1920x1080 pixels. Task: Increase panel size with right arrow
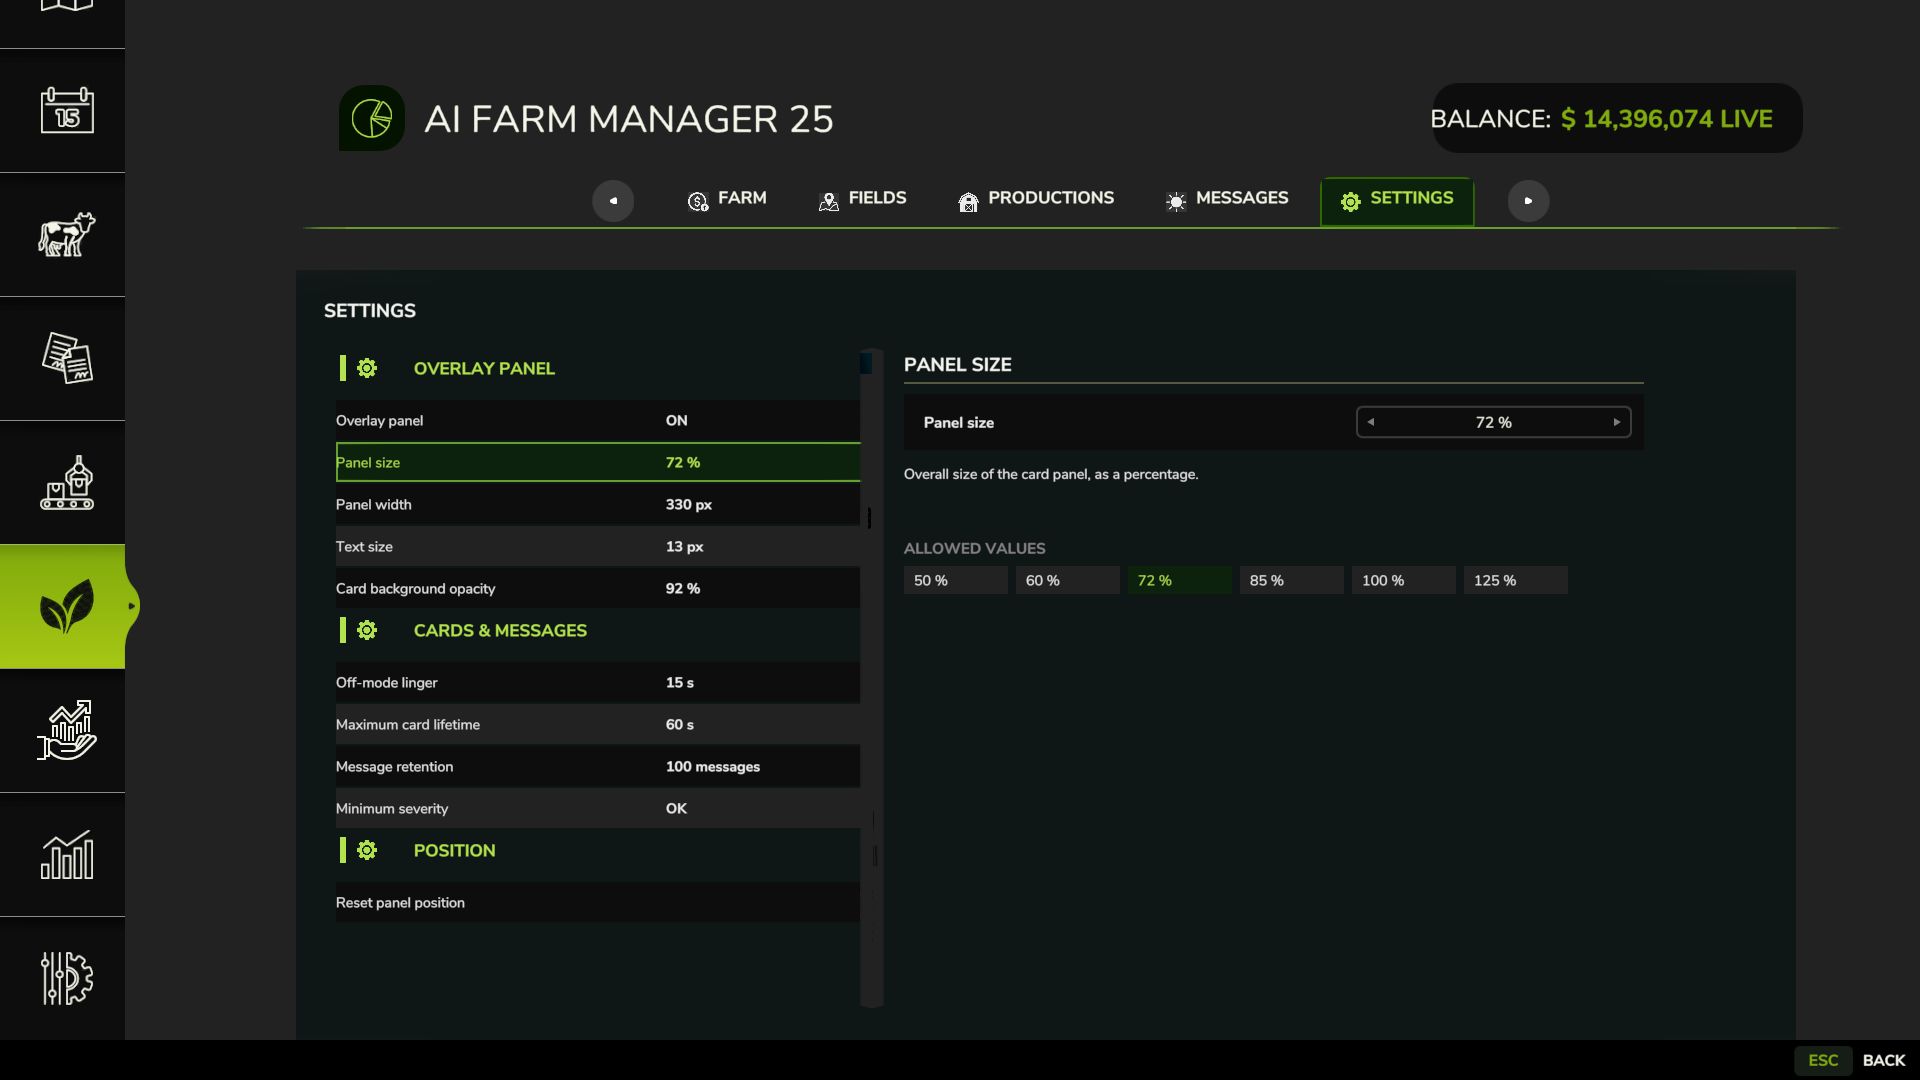tap(1617, 422)
